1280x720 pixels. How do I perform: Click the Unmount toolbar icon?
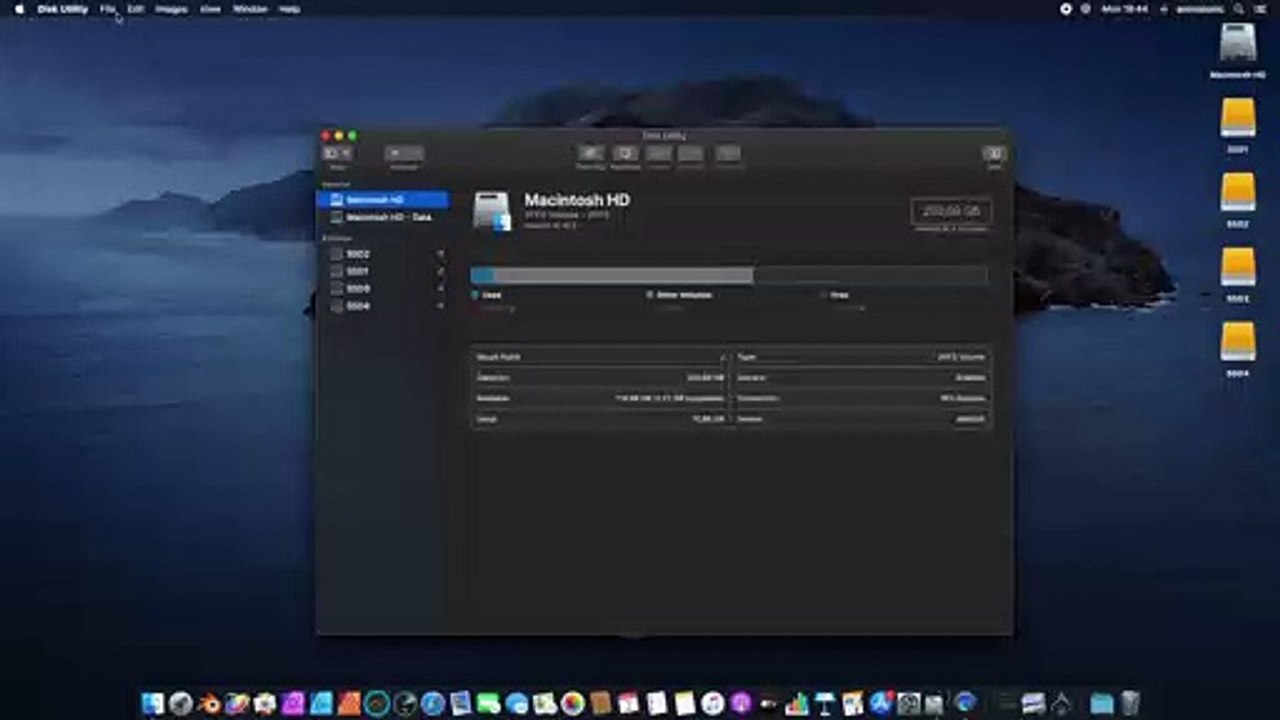[729, 153]
